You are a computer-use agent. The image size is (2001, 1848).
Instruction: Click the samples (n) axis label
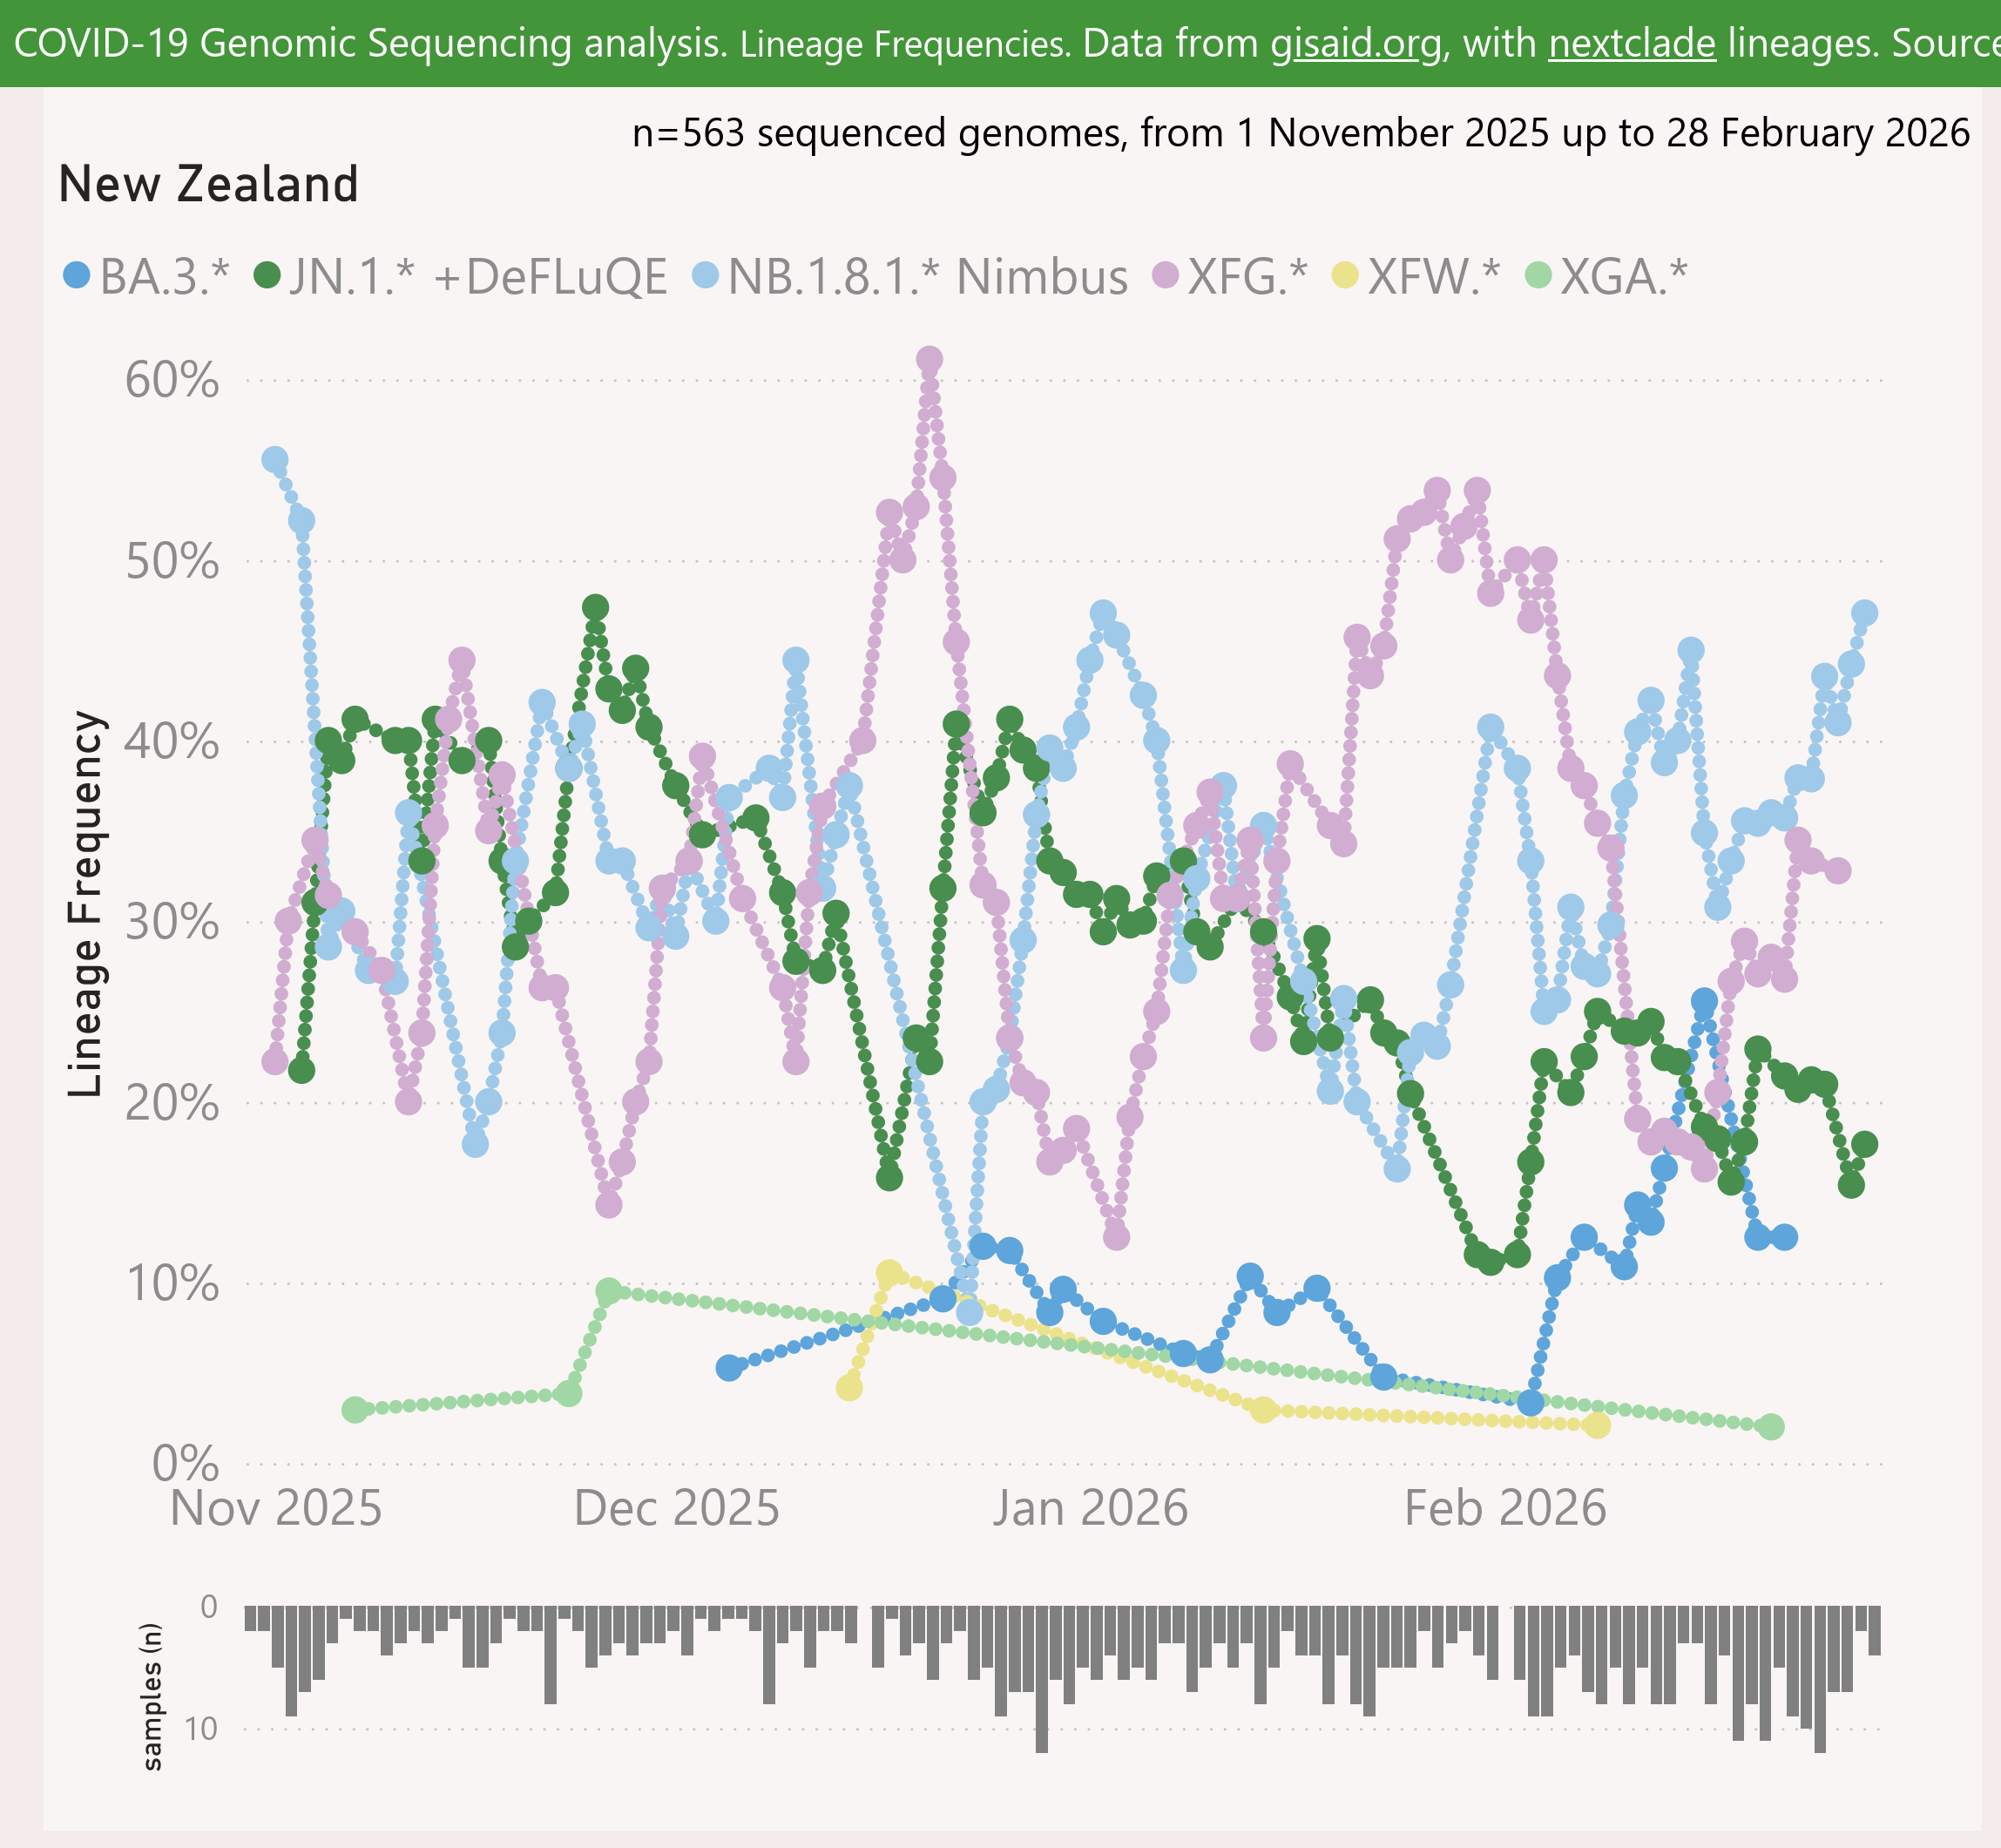tap(152, 1696)
